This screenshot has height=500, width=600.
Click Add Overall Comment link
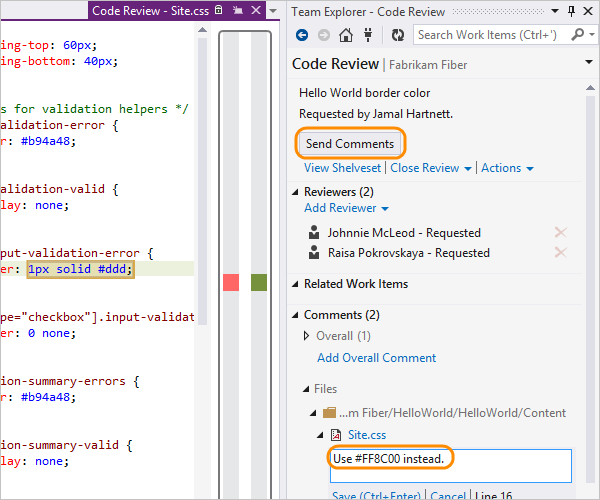[x=377, y=358]
